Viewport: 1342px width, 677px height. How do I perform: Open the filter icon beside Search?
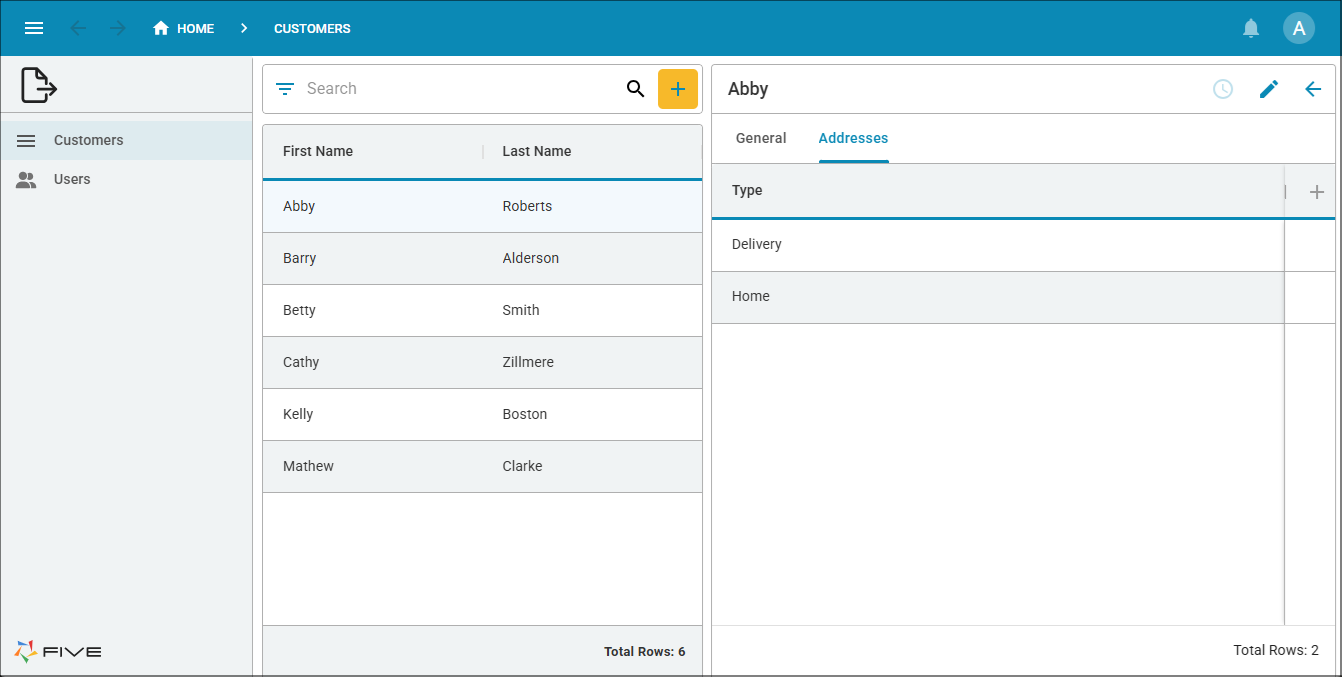point(285,89)
